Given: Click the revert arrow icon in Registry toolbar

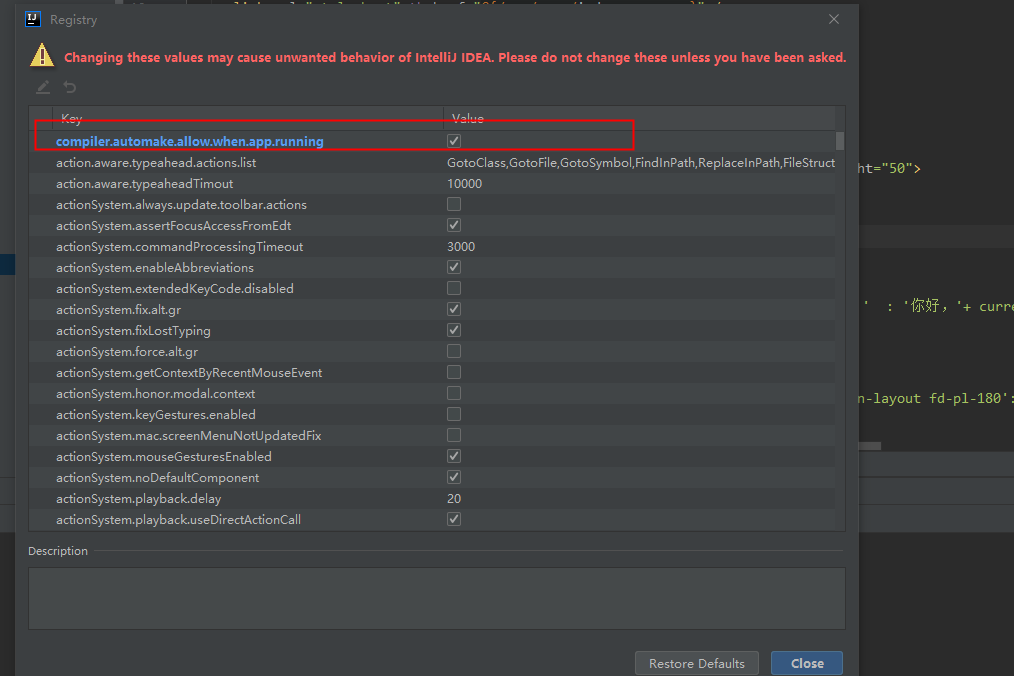Looking at the screenshot, I should coord(70,87).
